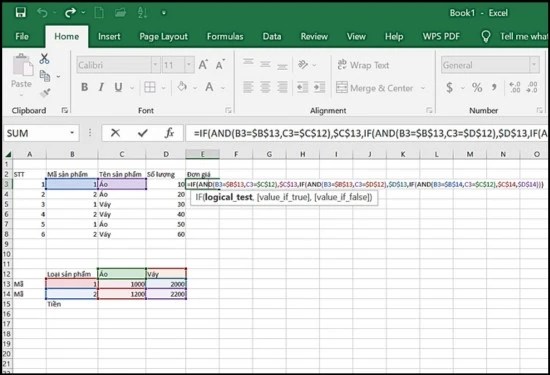Open the Borders dropdown arrow

(x=163, y=88)
